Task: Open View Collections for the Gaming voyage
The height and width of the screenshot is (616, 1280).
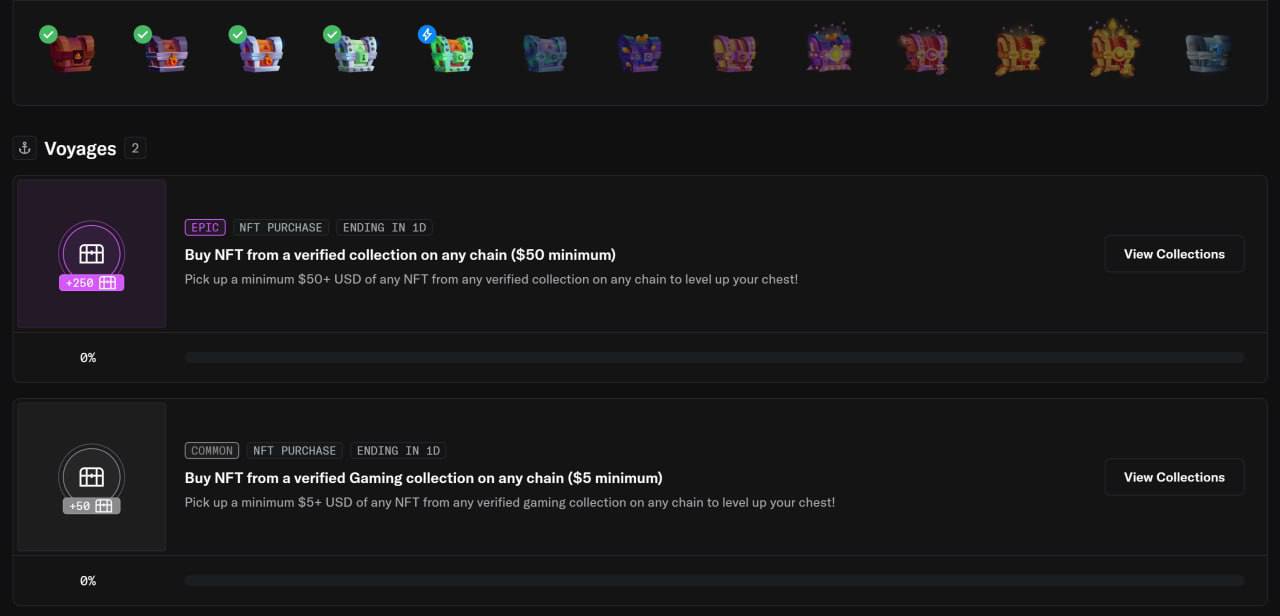Action: (x=1174, y=477)
